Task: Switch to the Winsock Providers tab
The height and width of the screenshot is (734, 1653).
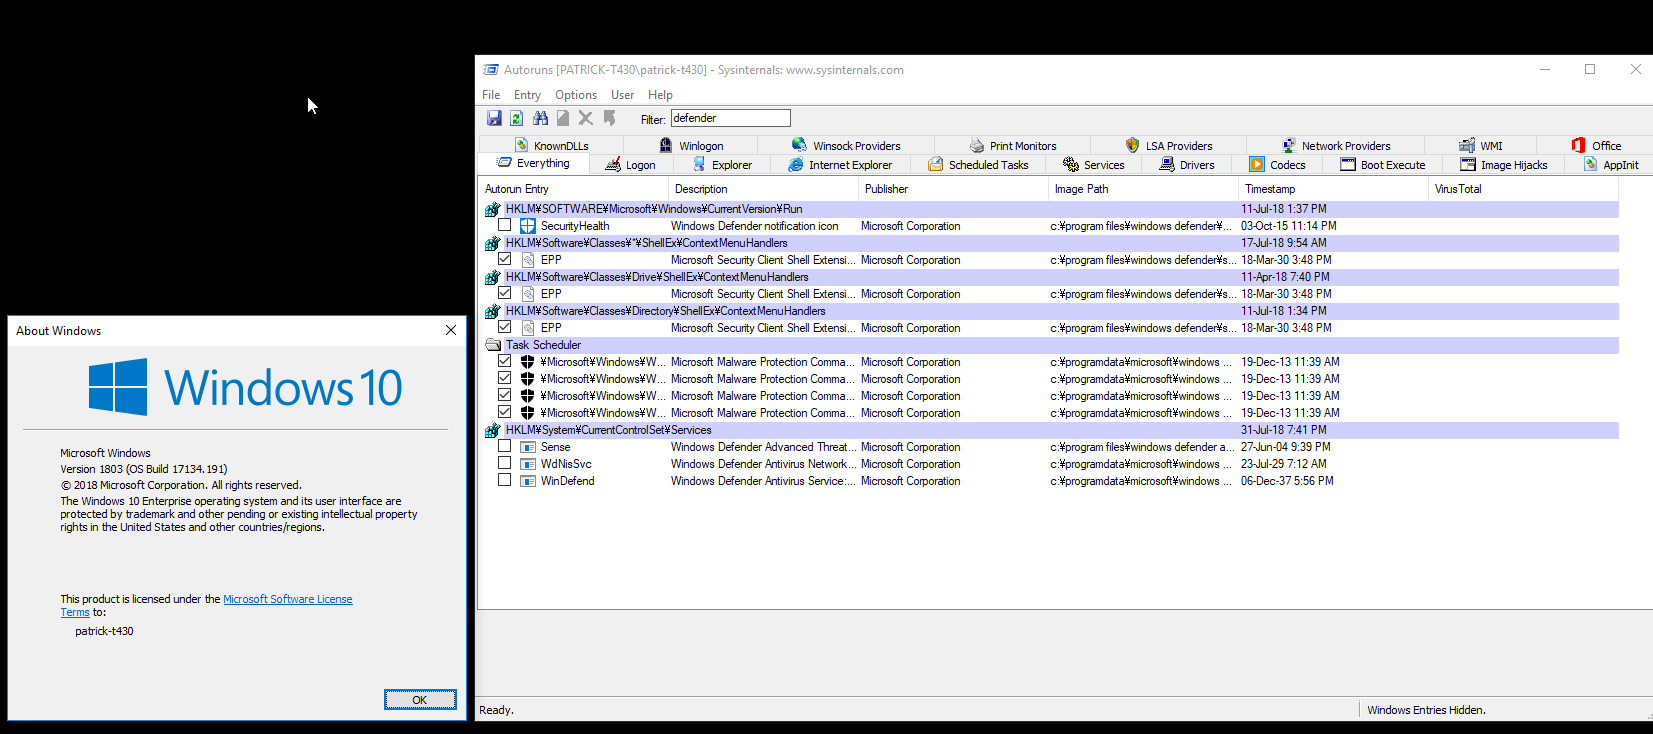Action: pos(846,146)
